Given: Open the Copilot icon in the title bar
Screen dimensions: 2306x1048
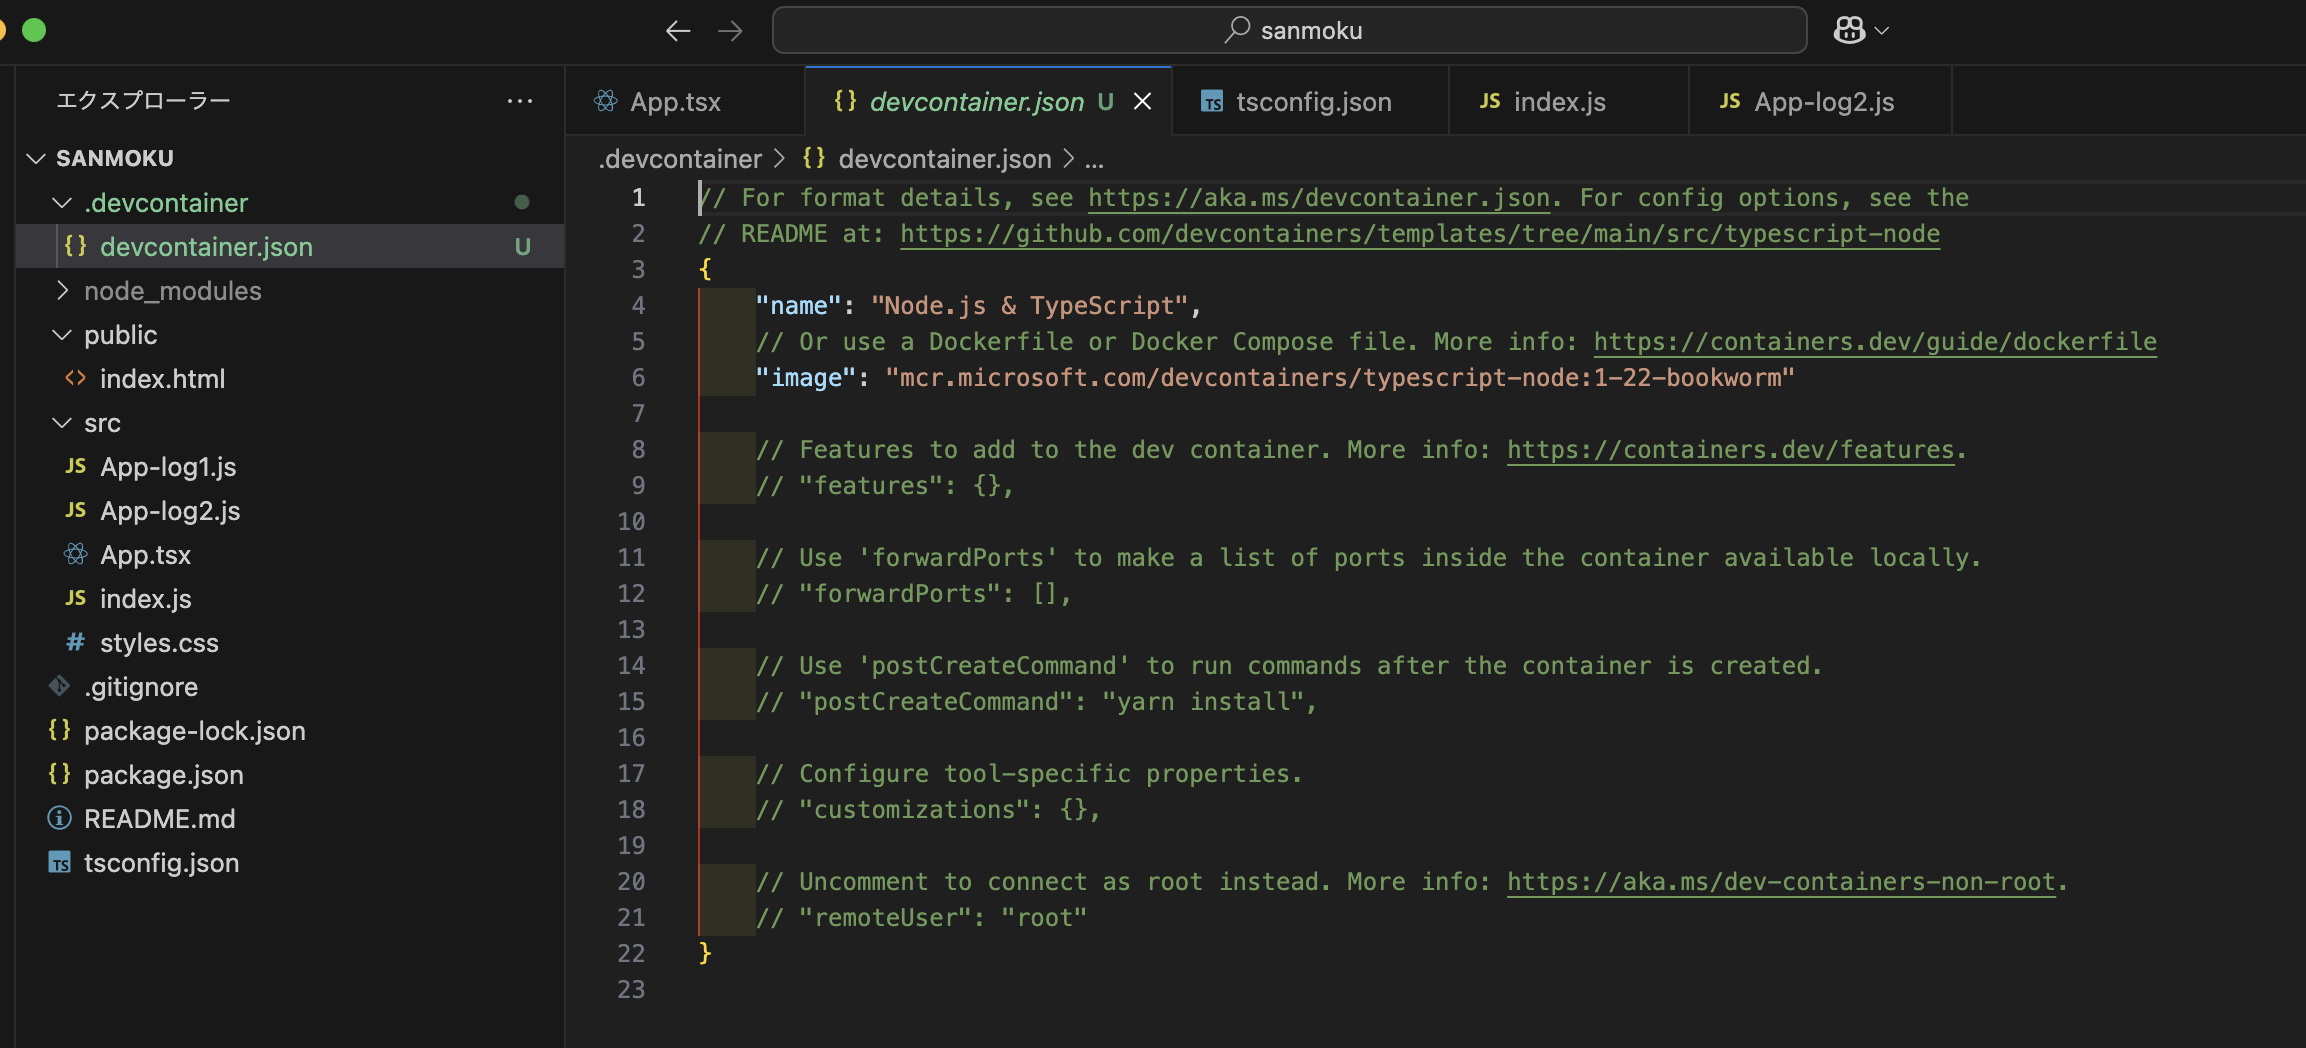Looking at the screenshot, I should pyautogui.click(x=1850, y=29).
